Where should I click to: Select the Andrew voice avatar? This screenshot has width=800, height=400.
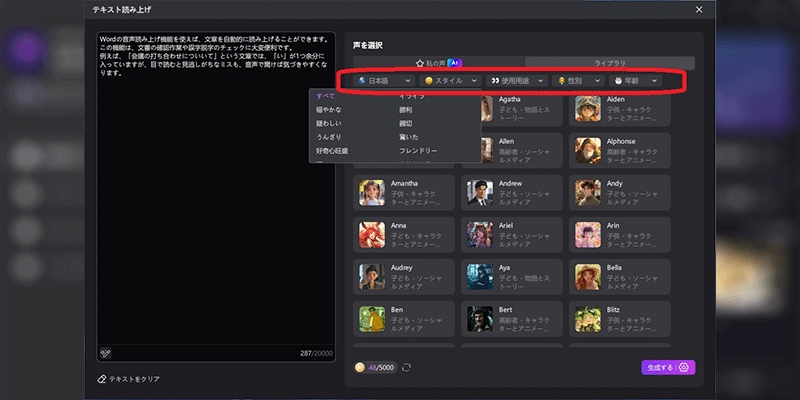tap(480, 193)
